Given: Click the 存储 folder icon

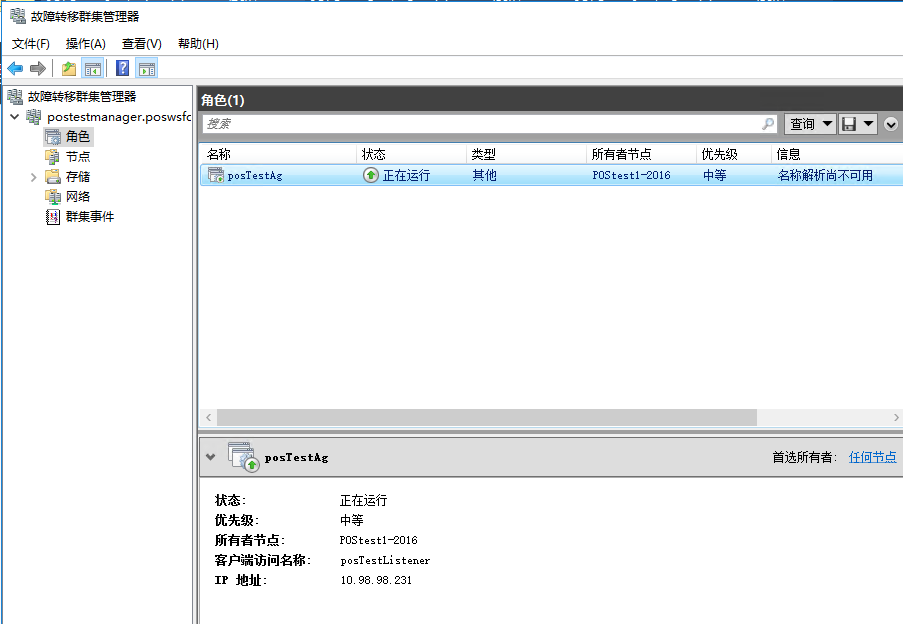Looking at the screenshot, I should (x=52, y=176).
